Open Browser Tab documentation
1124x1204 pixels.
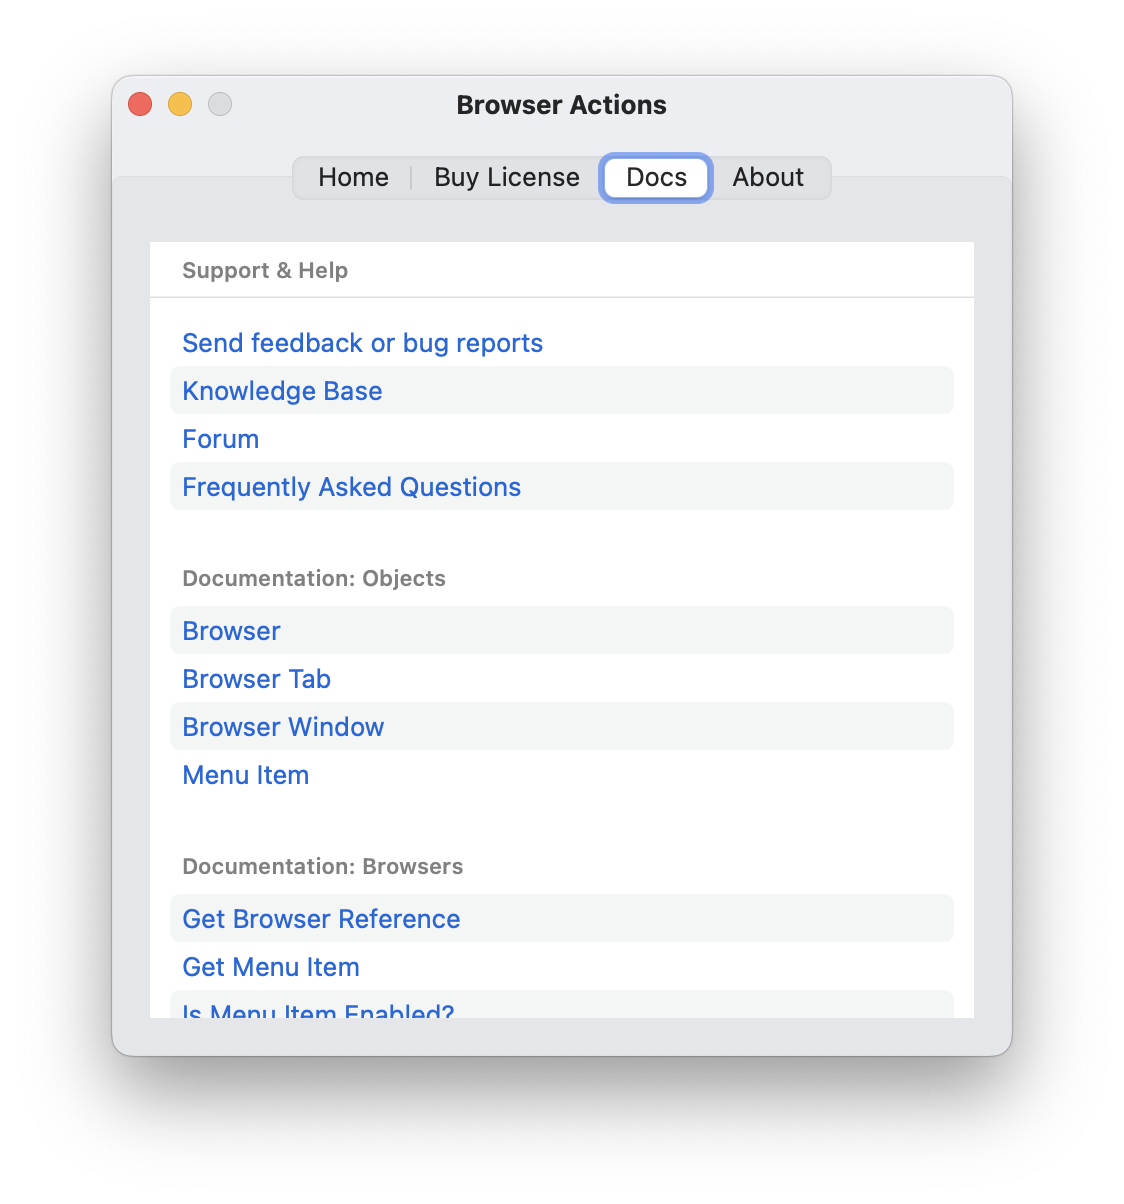pos(256,679)
